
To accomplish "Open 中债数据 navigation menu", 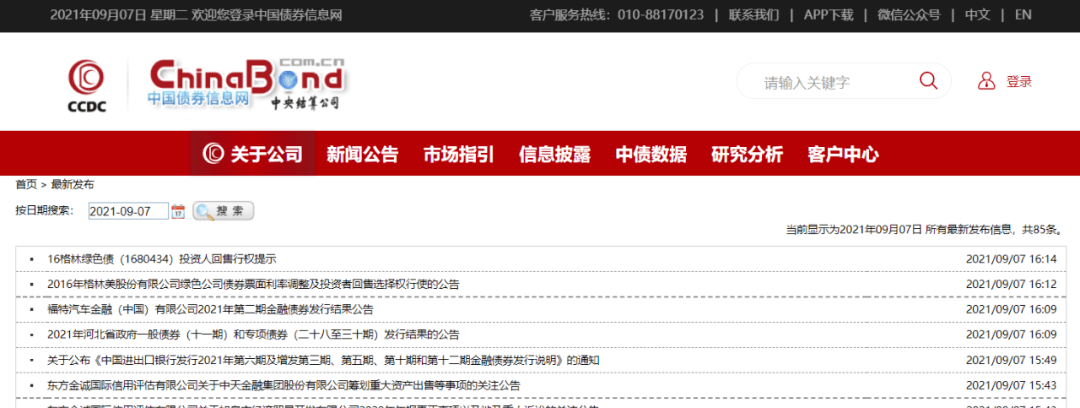I will tap(651, 154).
